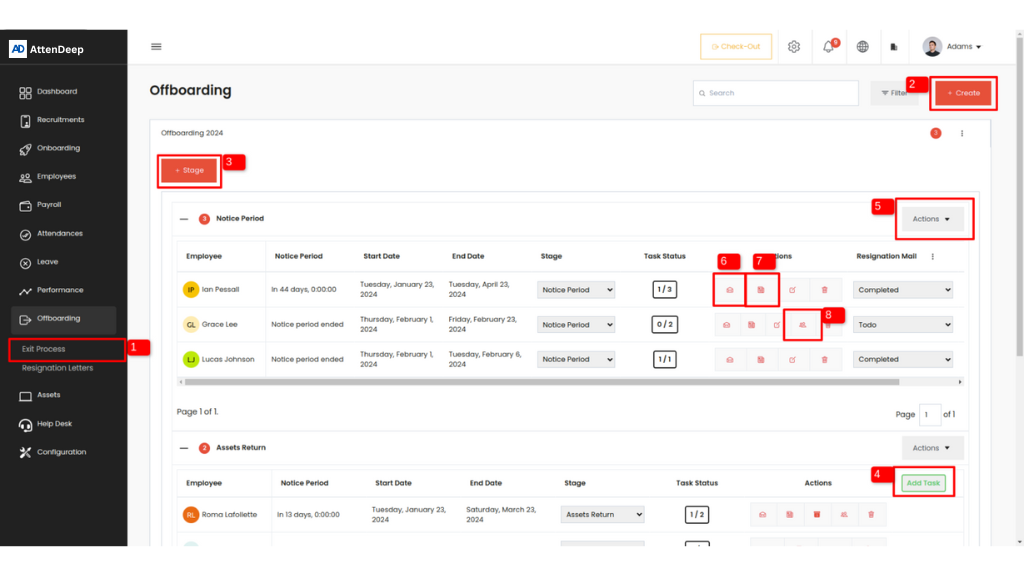
Task: Collapse the Assets Return stage section
Action: [x=184, y=448]
